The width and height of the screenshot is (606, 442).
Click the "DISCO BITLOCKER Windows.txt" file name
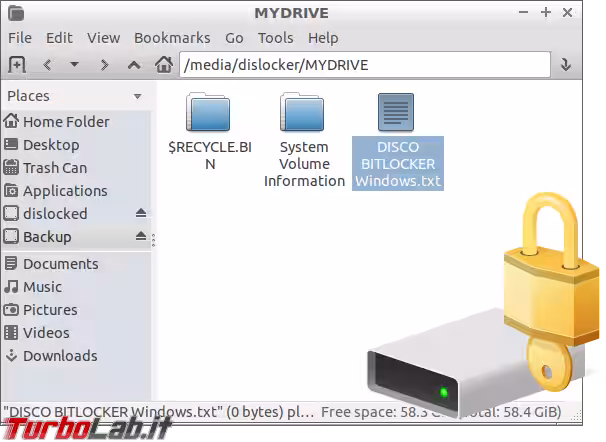pos(398,164)
